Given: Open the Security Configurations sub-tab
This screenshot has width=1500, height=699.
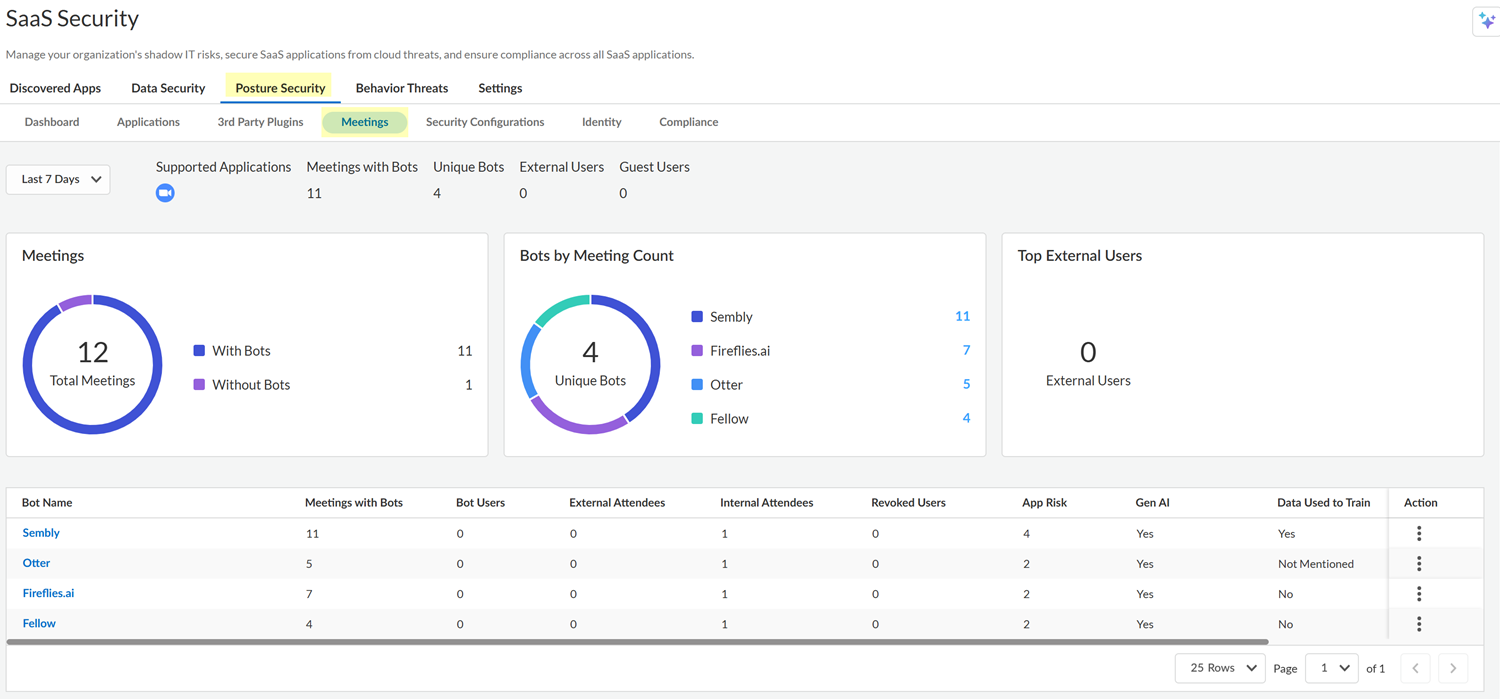Looking at the screenshot, I should pos(485,122).
